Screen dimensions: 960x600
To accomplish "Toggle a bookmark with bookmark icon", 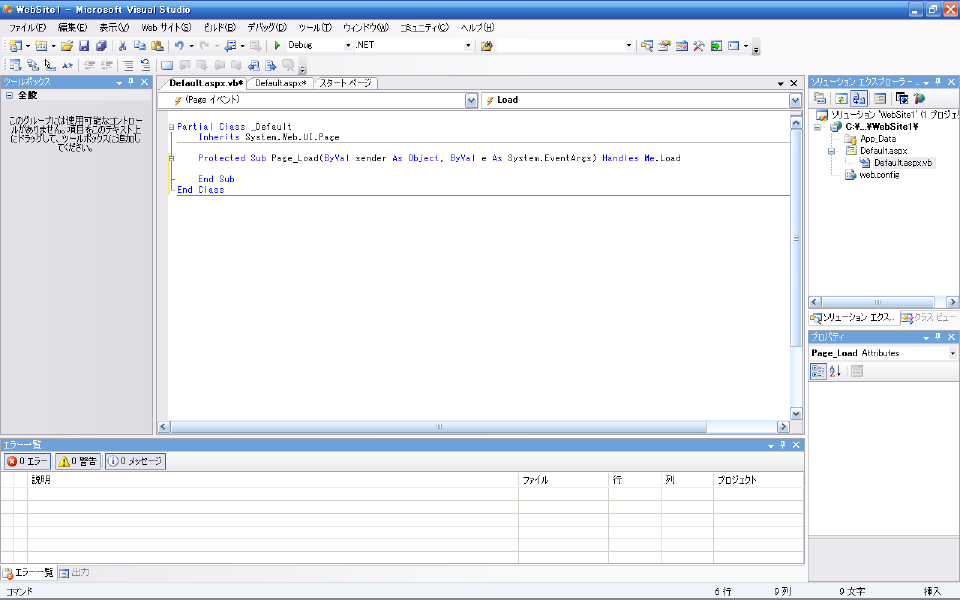I will 167,65.
